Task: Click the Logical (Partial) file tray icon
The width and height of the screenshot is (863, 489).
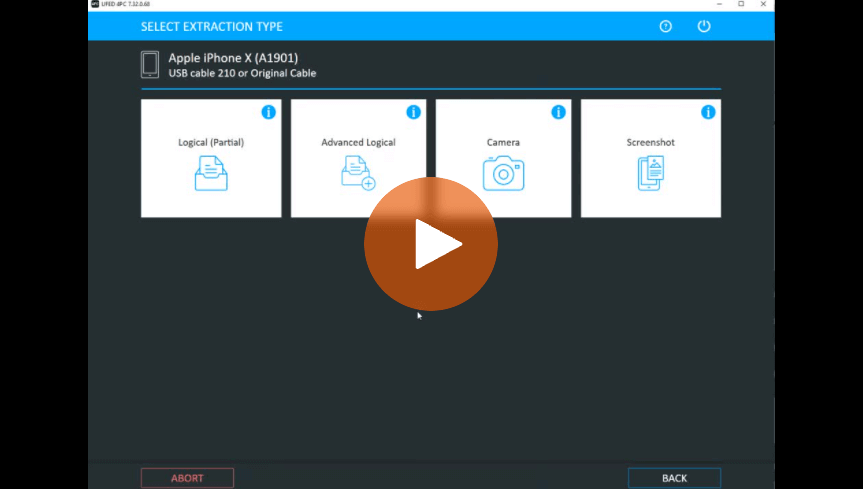Action: pos(211,174)
